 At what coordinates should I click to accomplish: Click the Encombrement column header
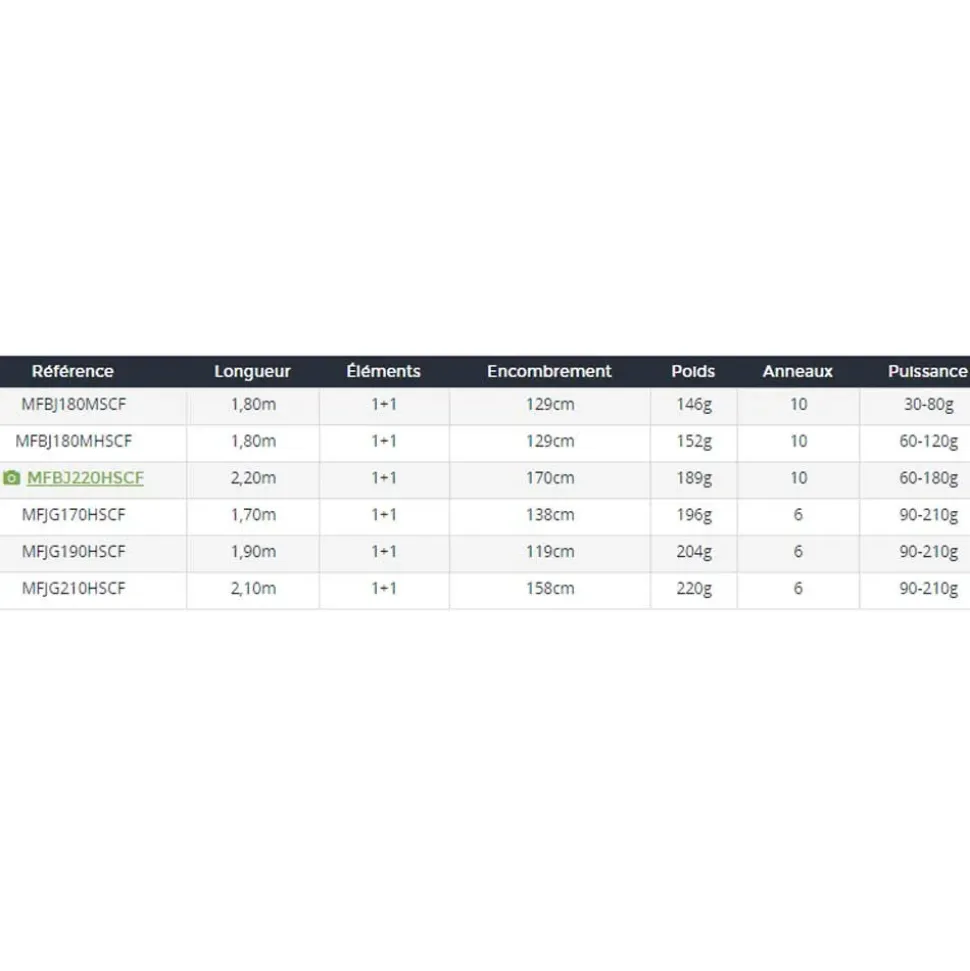pos(549,372)
